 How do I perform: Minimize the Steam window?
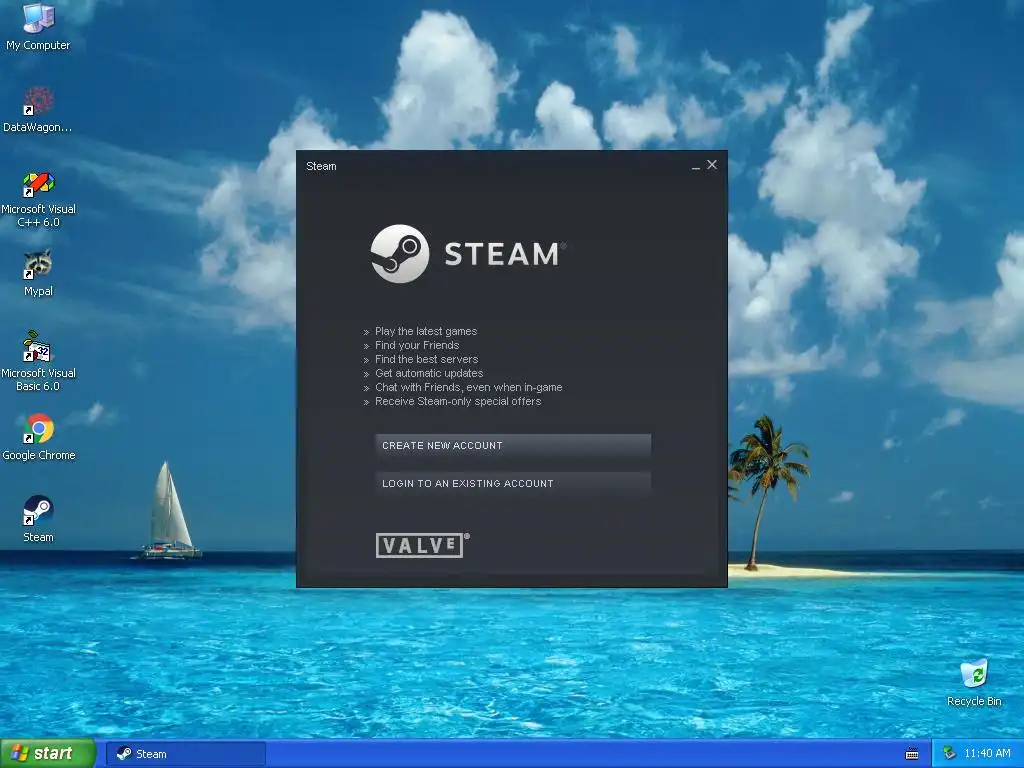coord(696,167)
